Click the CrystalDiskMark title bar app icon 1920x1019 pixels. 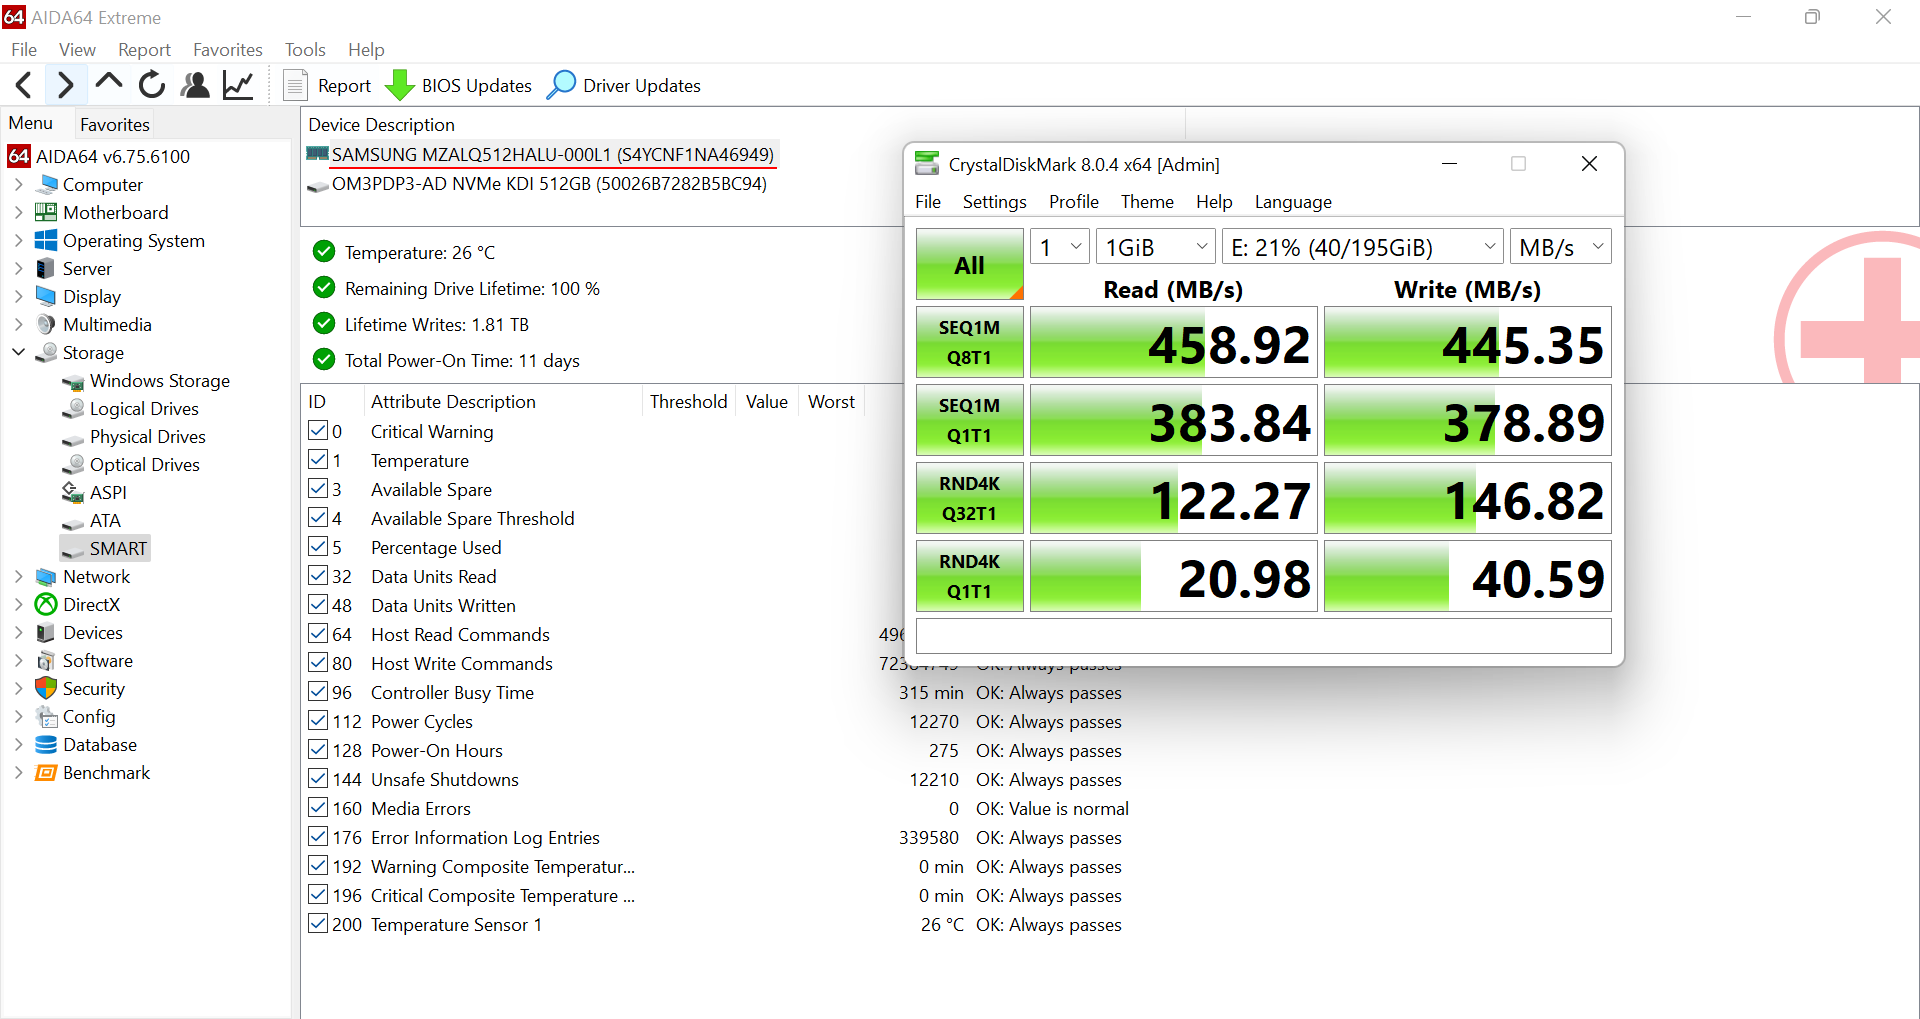click(x=927, y=164)
